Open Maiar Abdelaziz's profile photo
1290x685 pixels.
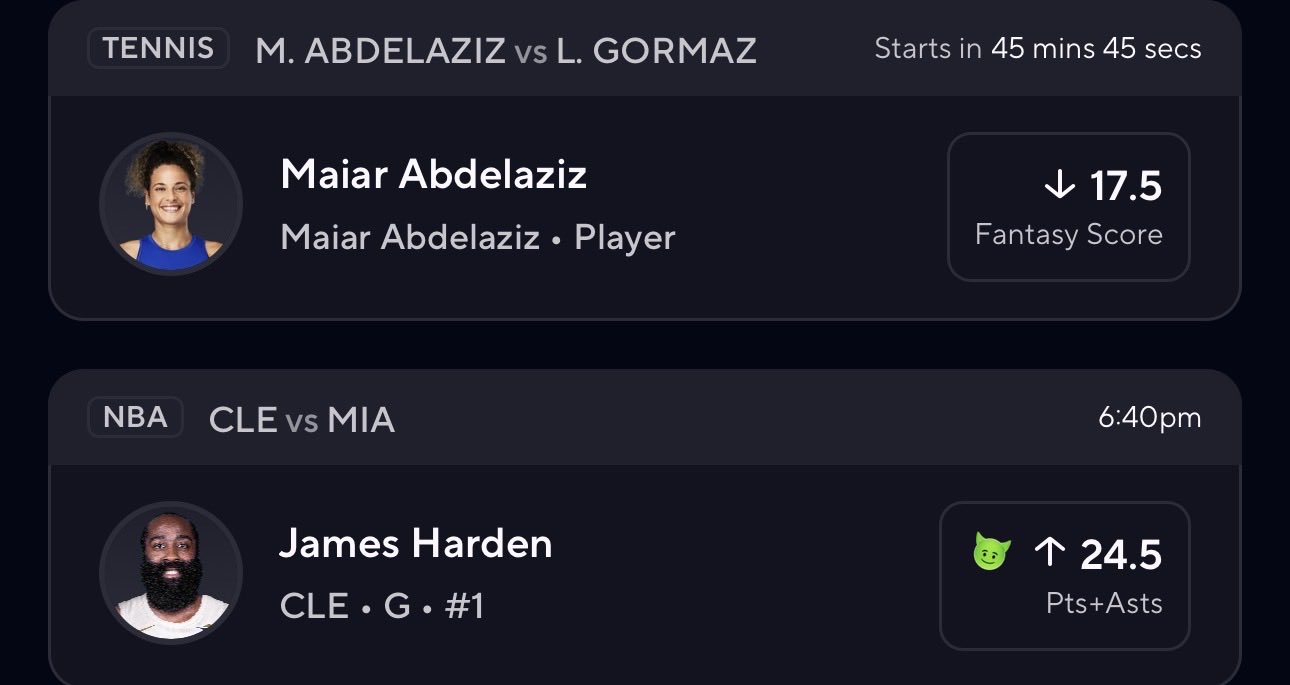click(171, 204)
